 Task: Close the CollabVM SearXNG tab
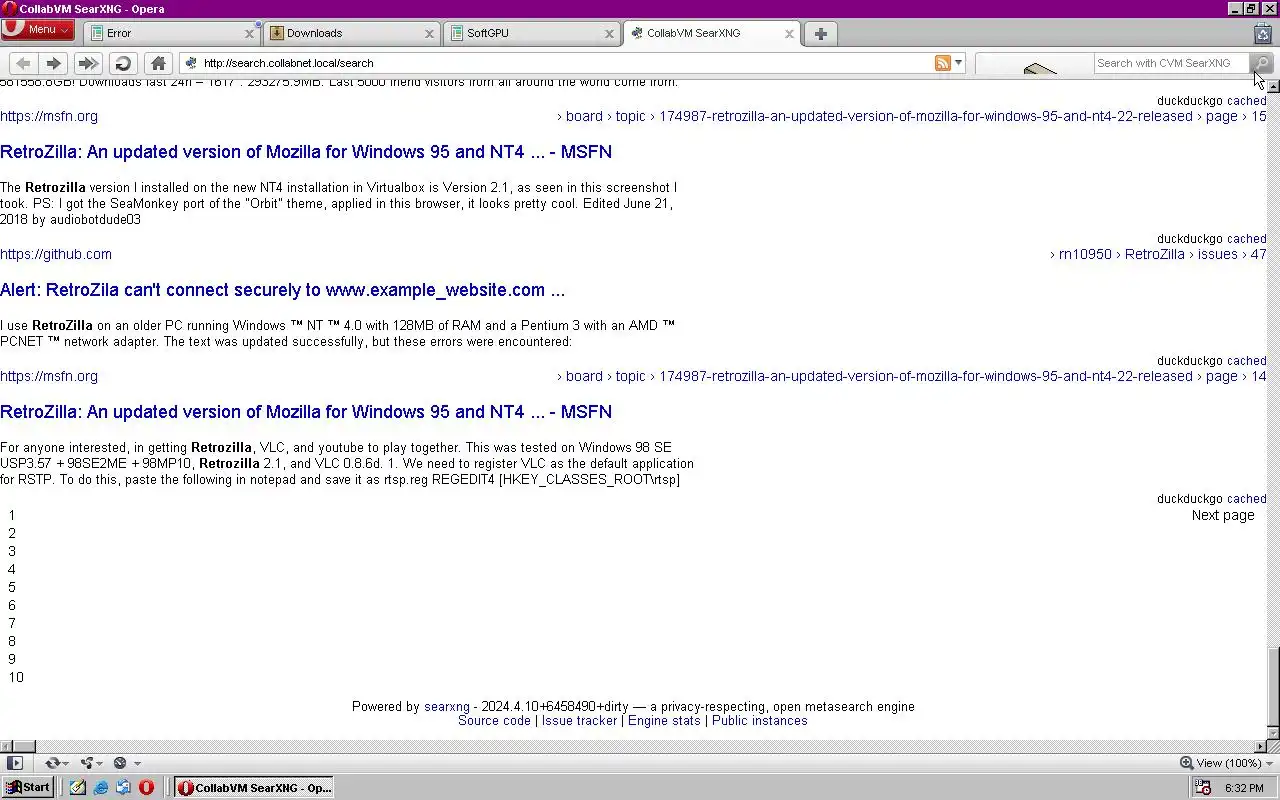coord(789,33)
